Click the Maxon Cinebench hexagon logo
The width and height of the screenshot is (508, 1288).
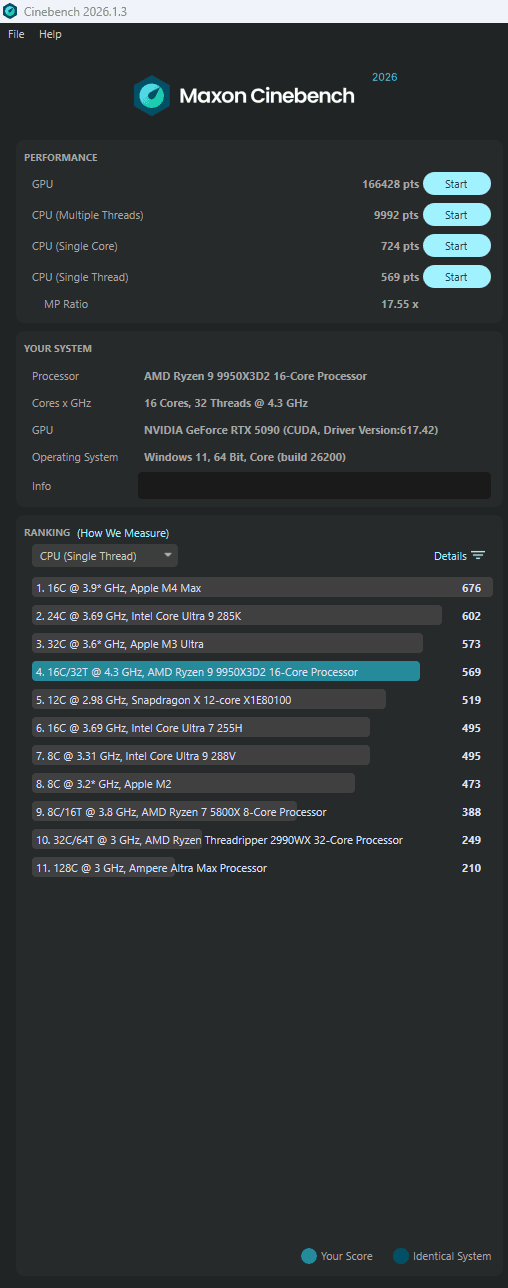[152, 96]
